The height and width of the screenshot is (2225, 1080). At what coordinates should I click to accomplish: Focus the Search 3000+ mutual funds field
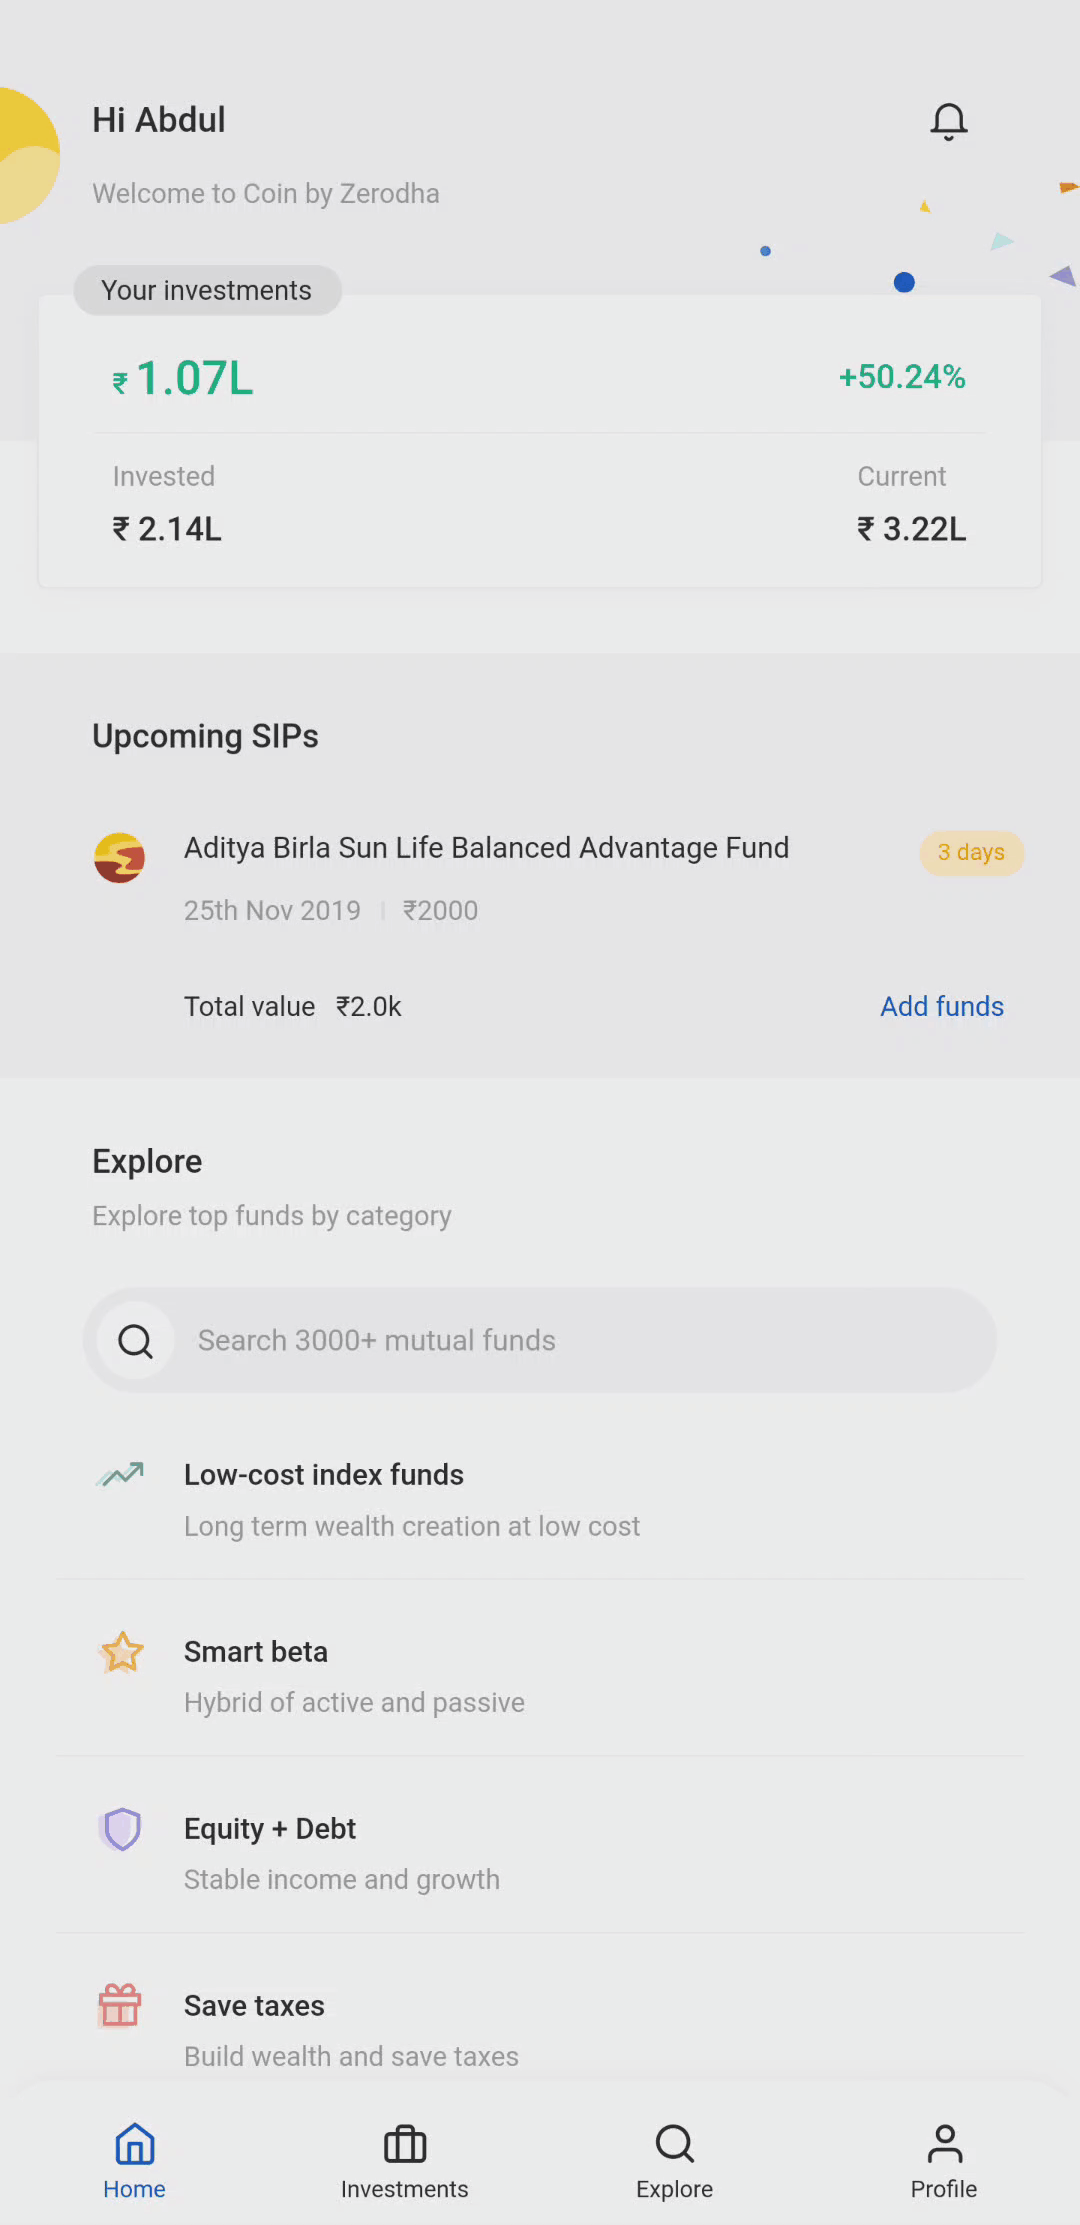point(540,1340)
